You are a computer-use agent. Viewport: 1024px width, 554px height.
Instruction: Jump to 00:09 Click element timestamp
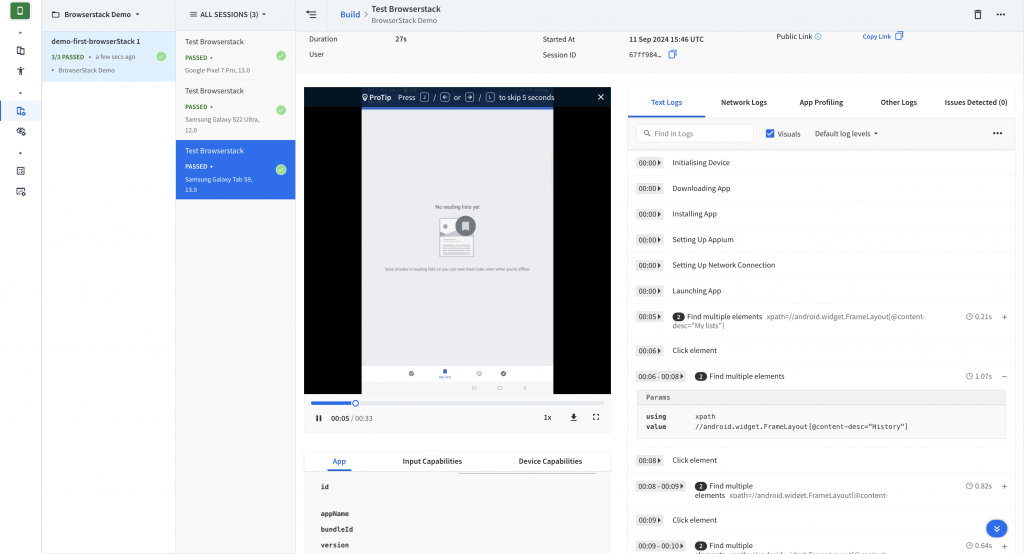pos(649,520)
